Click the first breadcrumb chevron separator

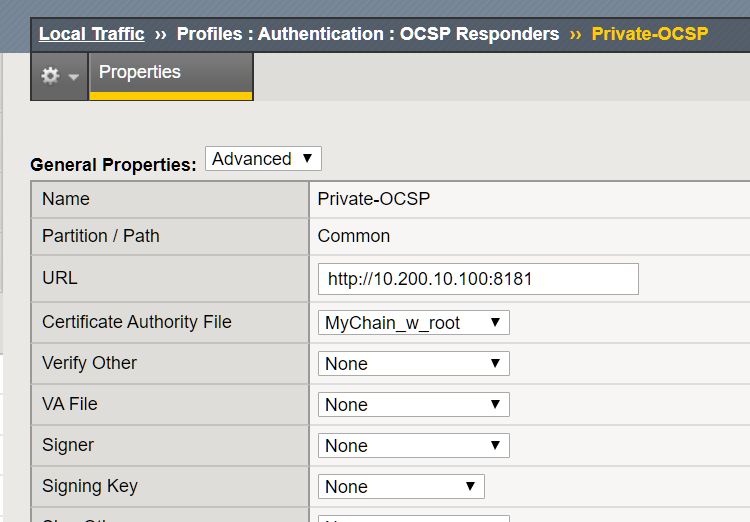click(161, 34)
